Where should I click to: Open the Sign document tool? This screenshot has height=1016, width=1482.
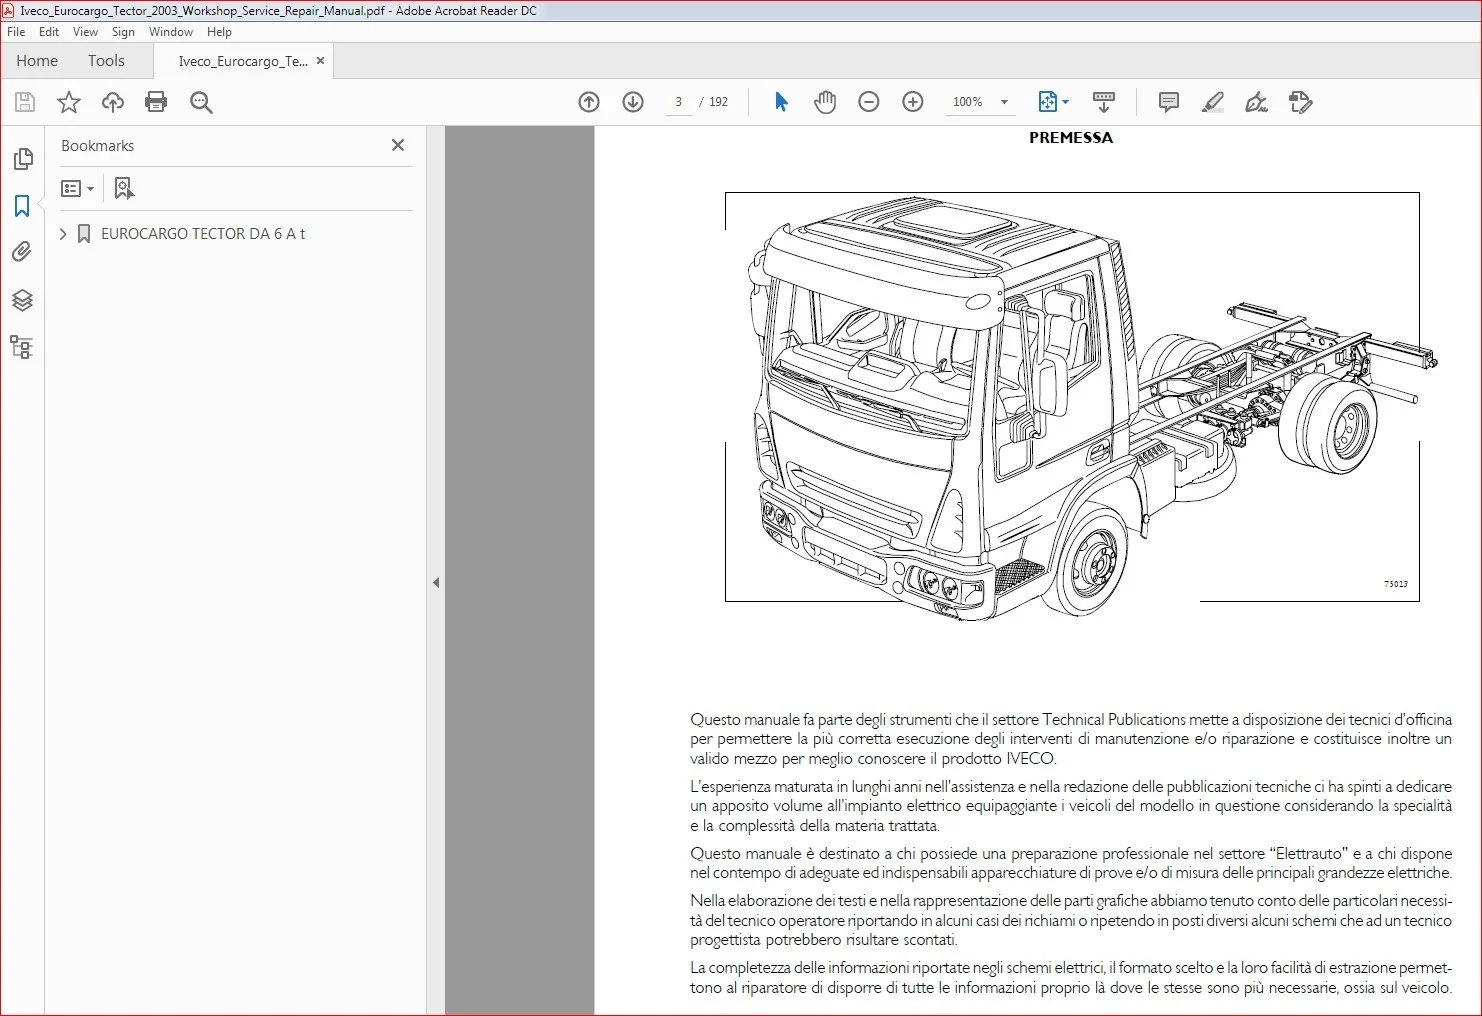[1256, 102]
